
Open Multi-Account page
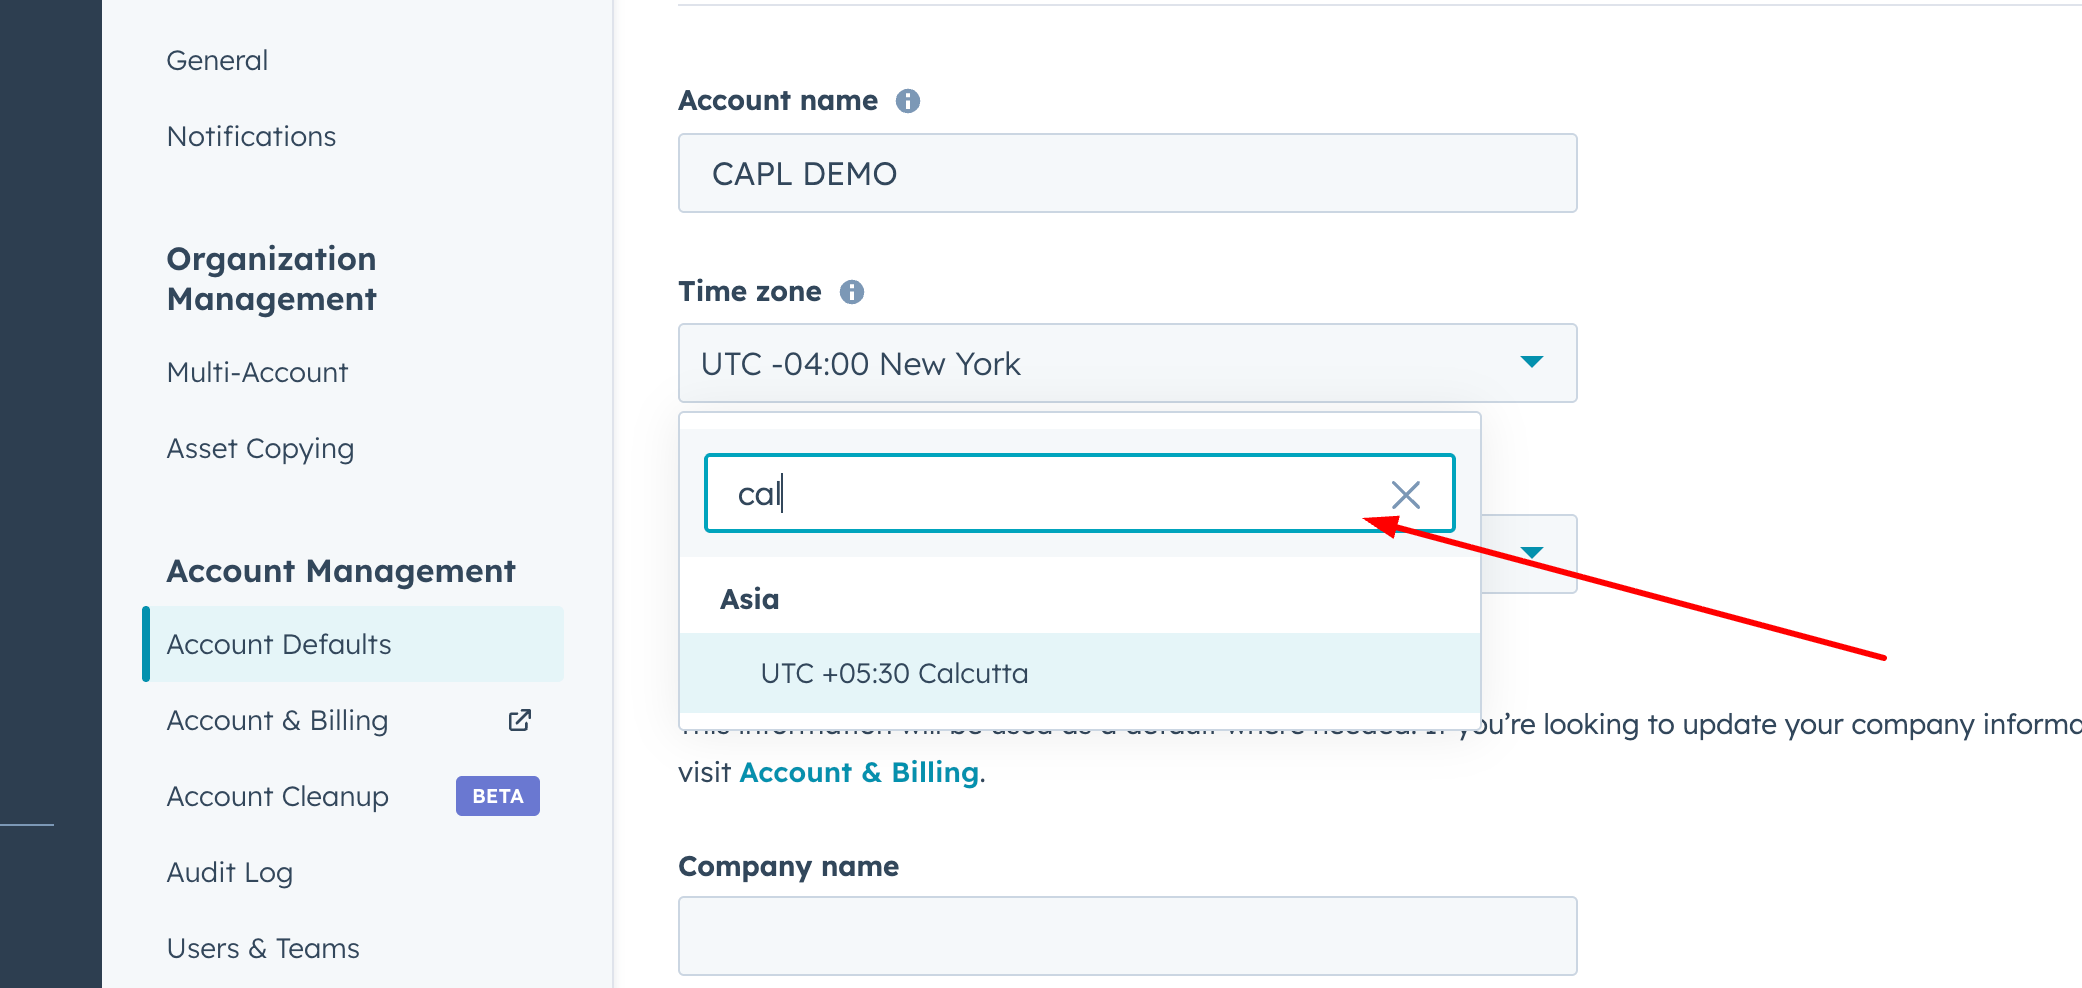(257, 373)
